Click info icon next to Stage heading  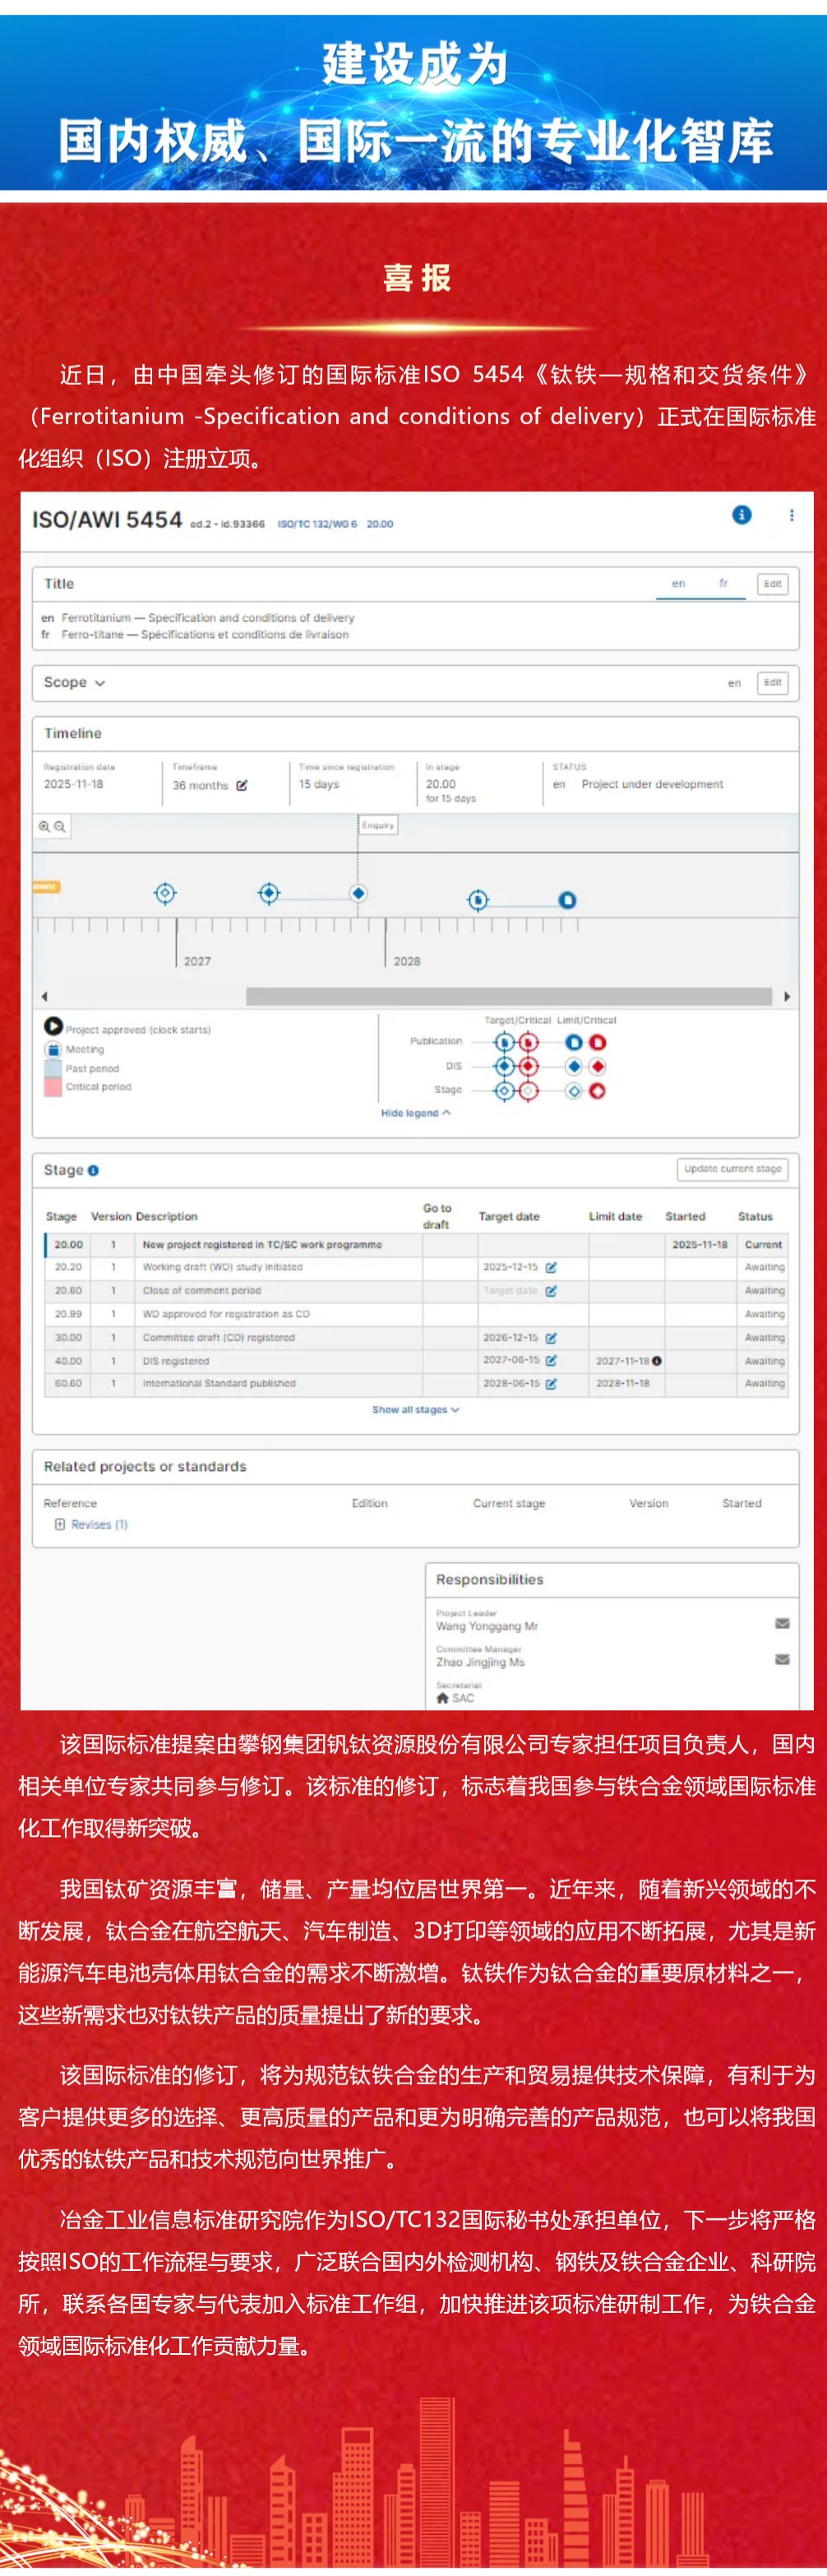pos(93,1171)
